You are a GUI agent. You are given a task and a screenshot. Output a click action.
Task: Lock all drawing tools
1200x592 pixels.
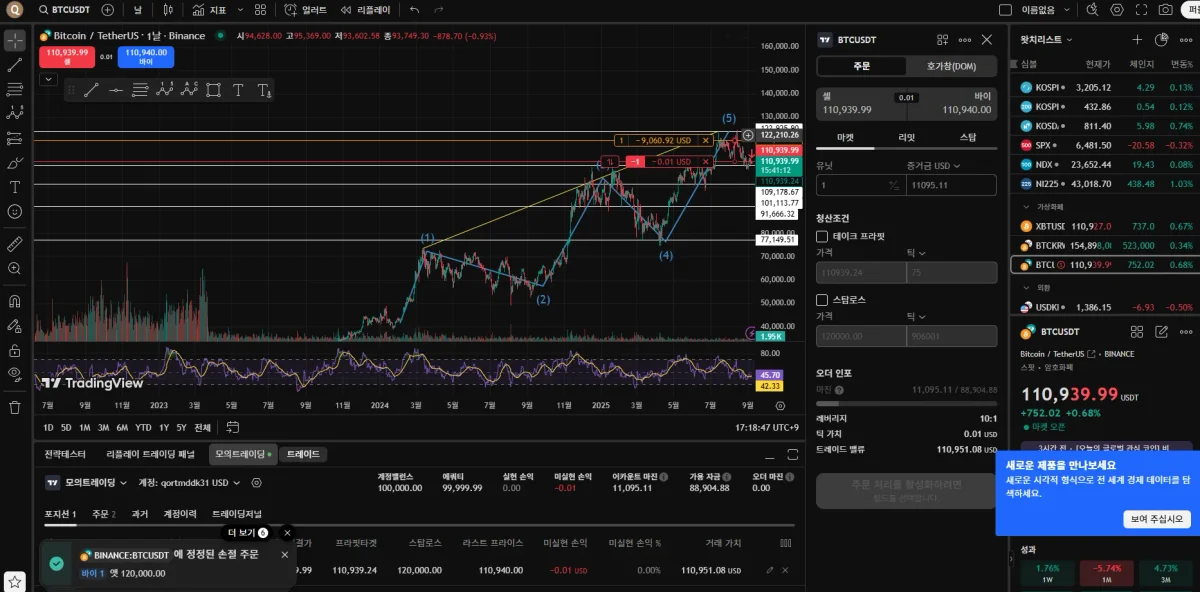pos(15,350)
